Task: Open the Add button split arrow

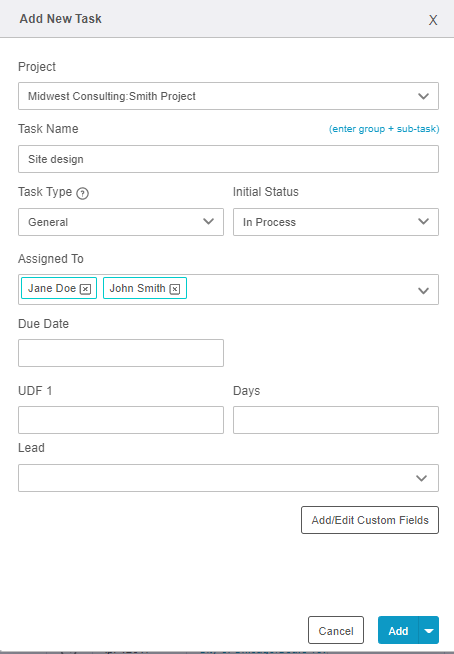Action: pos(429,630)
